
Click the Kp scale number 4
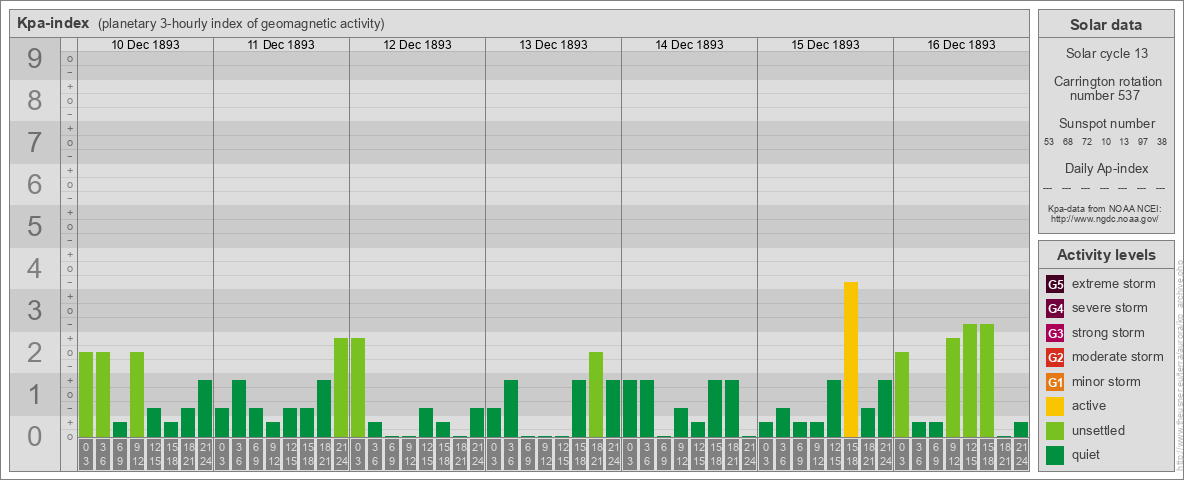click(35, 268)
